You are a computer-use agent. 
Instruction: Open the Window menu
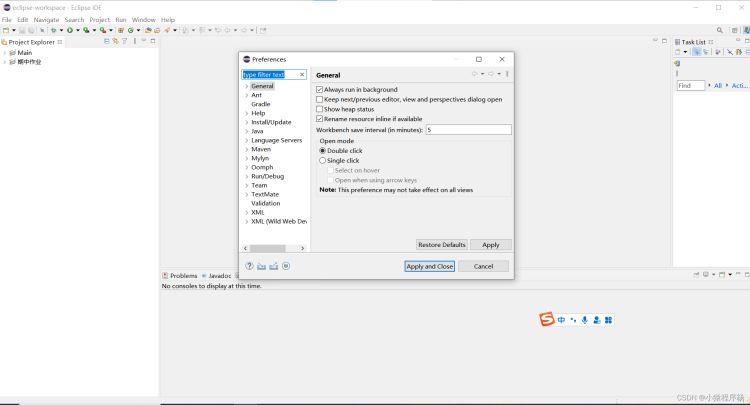click(x=143, y=20)
